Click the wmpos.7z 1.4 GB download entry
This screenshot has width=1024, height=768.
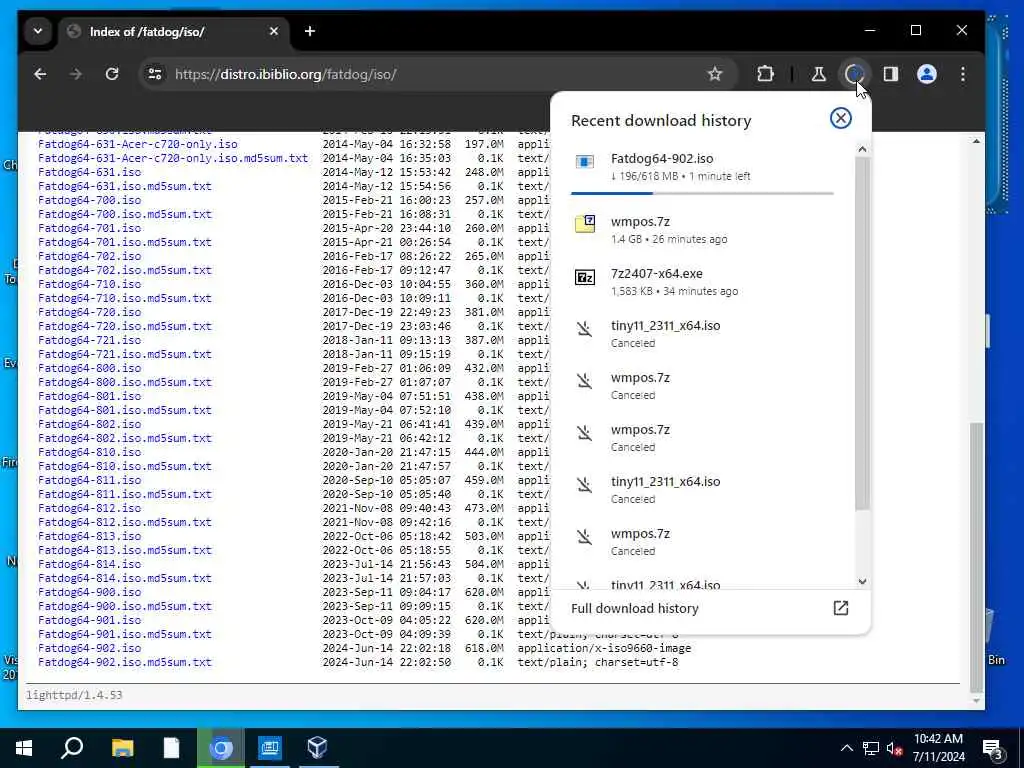(702, 230)
